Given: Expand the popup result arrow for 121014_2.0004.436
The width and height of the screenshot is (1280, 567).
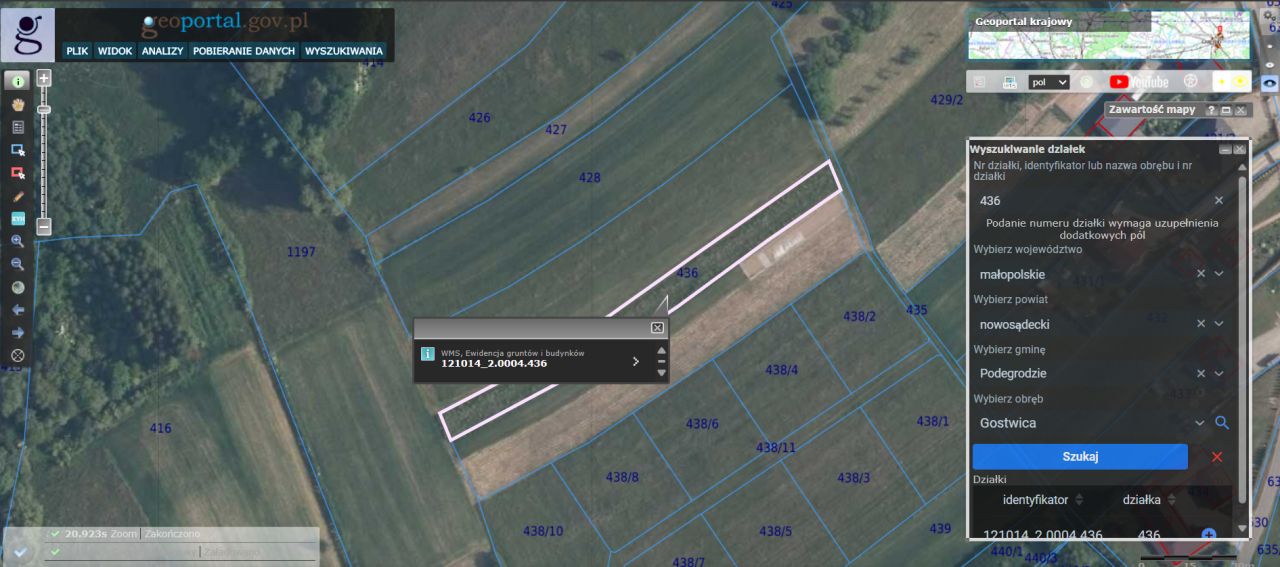Looking at the screenshot, I should 635,362.
